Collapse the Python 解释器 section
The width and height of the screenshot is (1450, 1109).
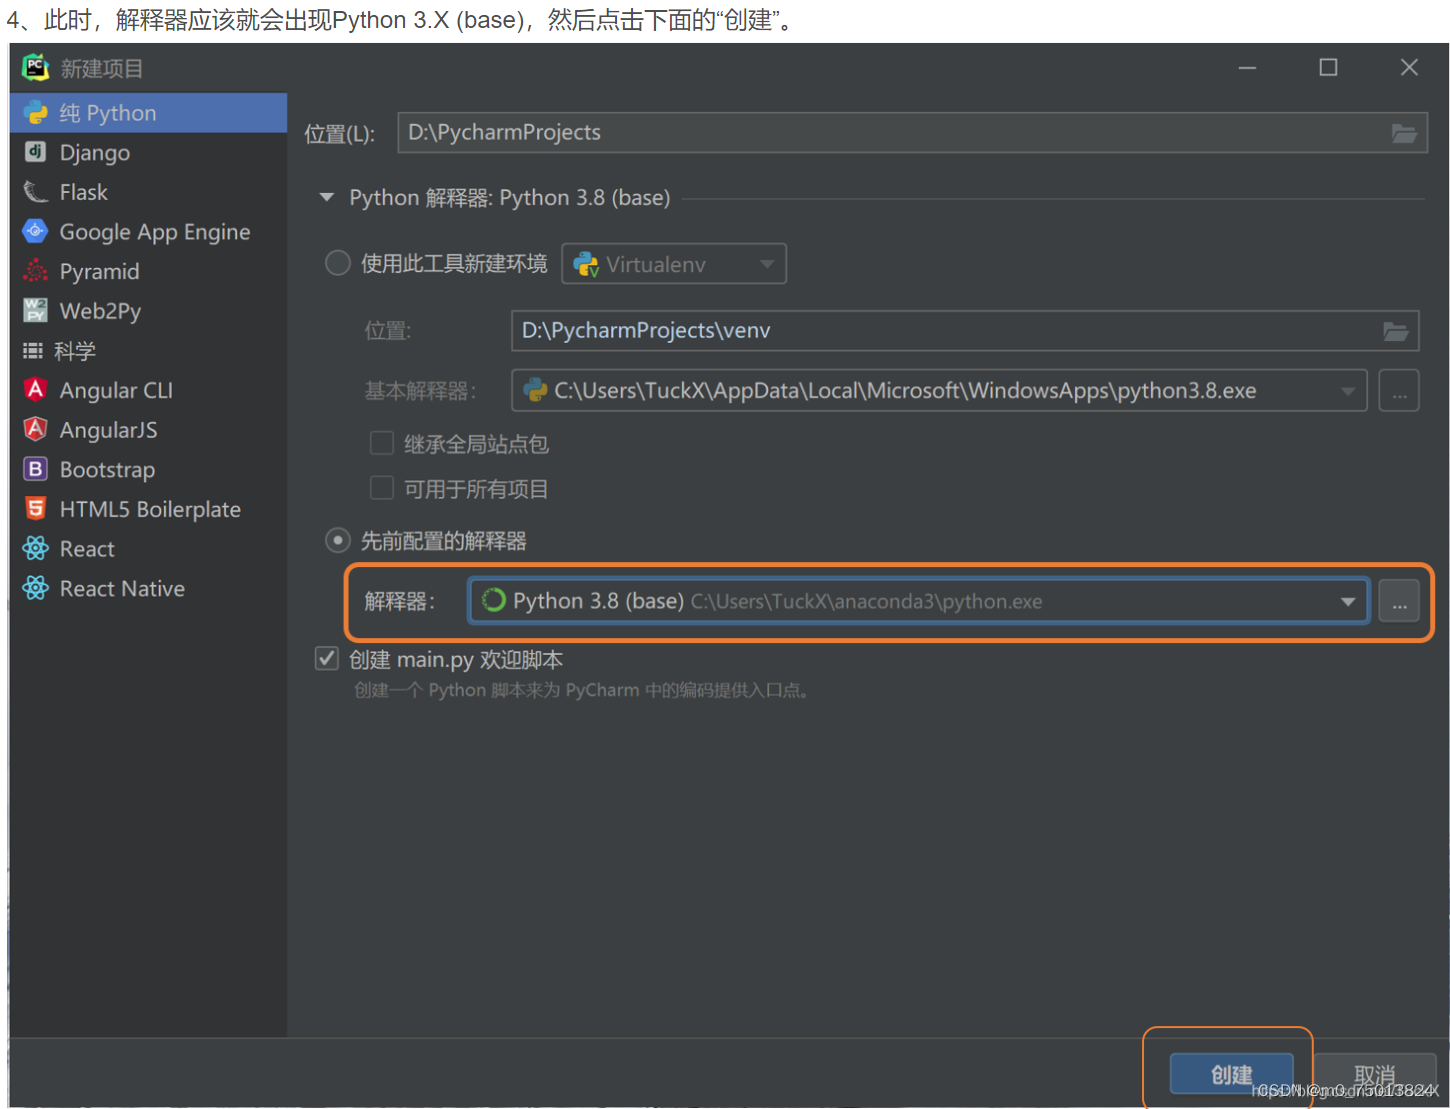[326, 197]
